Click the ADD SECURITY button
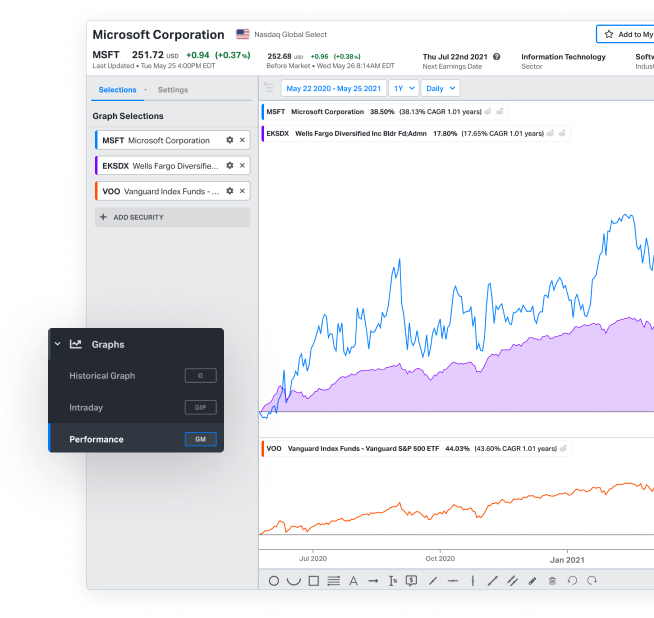 pos(172,217)
